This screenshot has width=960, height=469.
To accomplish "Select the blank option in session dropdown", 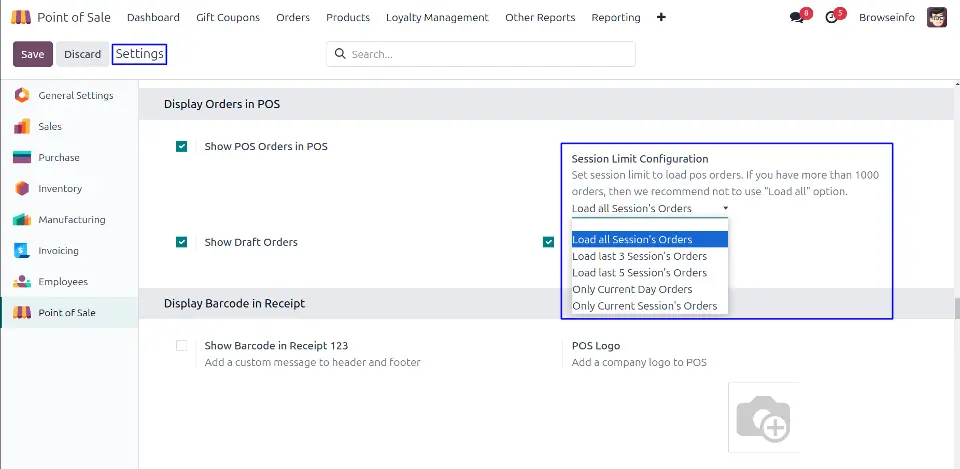I will tap(650, 225).
